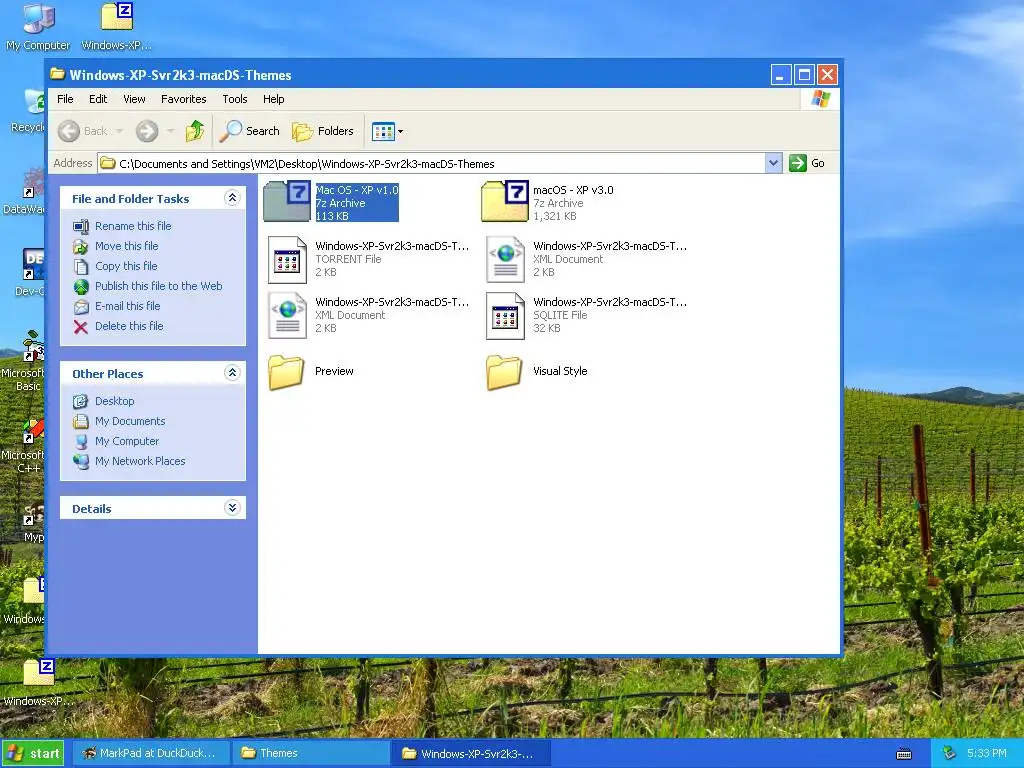Image resolution: width=1024 pixels, height=768 pixels.
Task: Toggle the Folders pane button
Action: click(x=323, y=131)
